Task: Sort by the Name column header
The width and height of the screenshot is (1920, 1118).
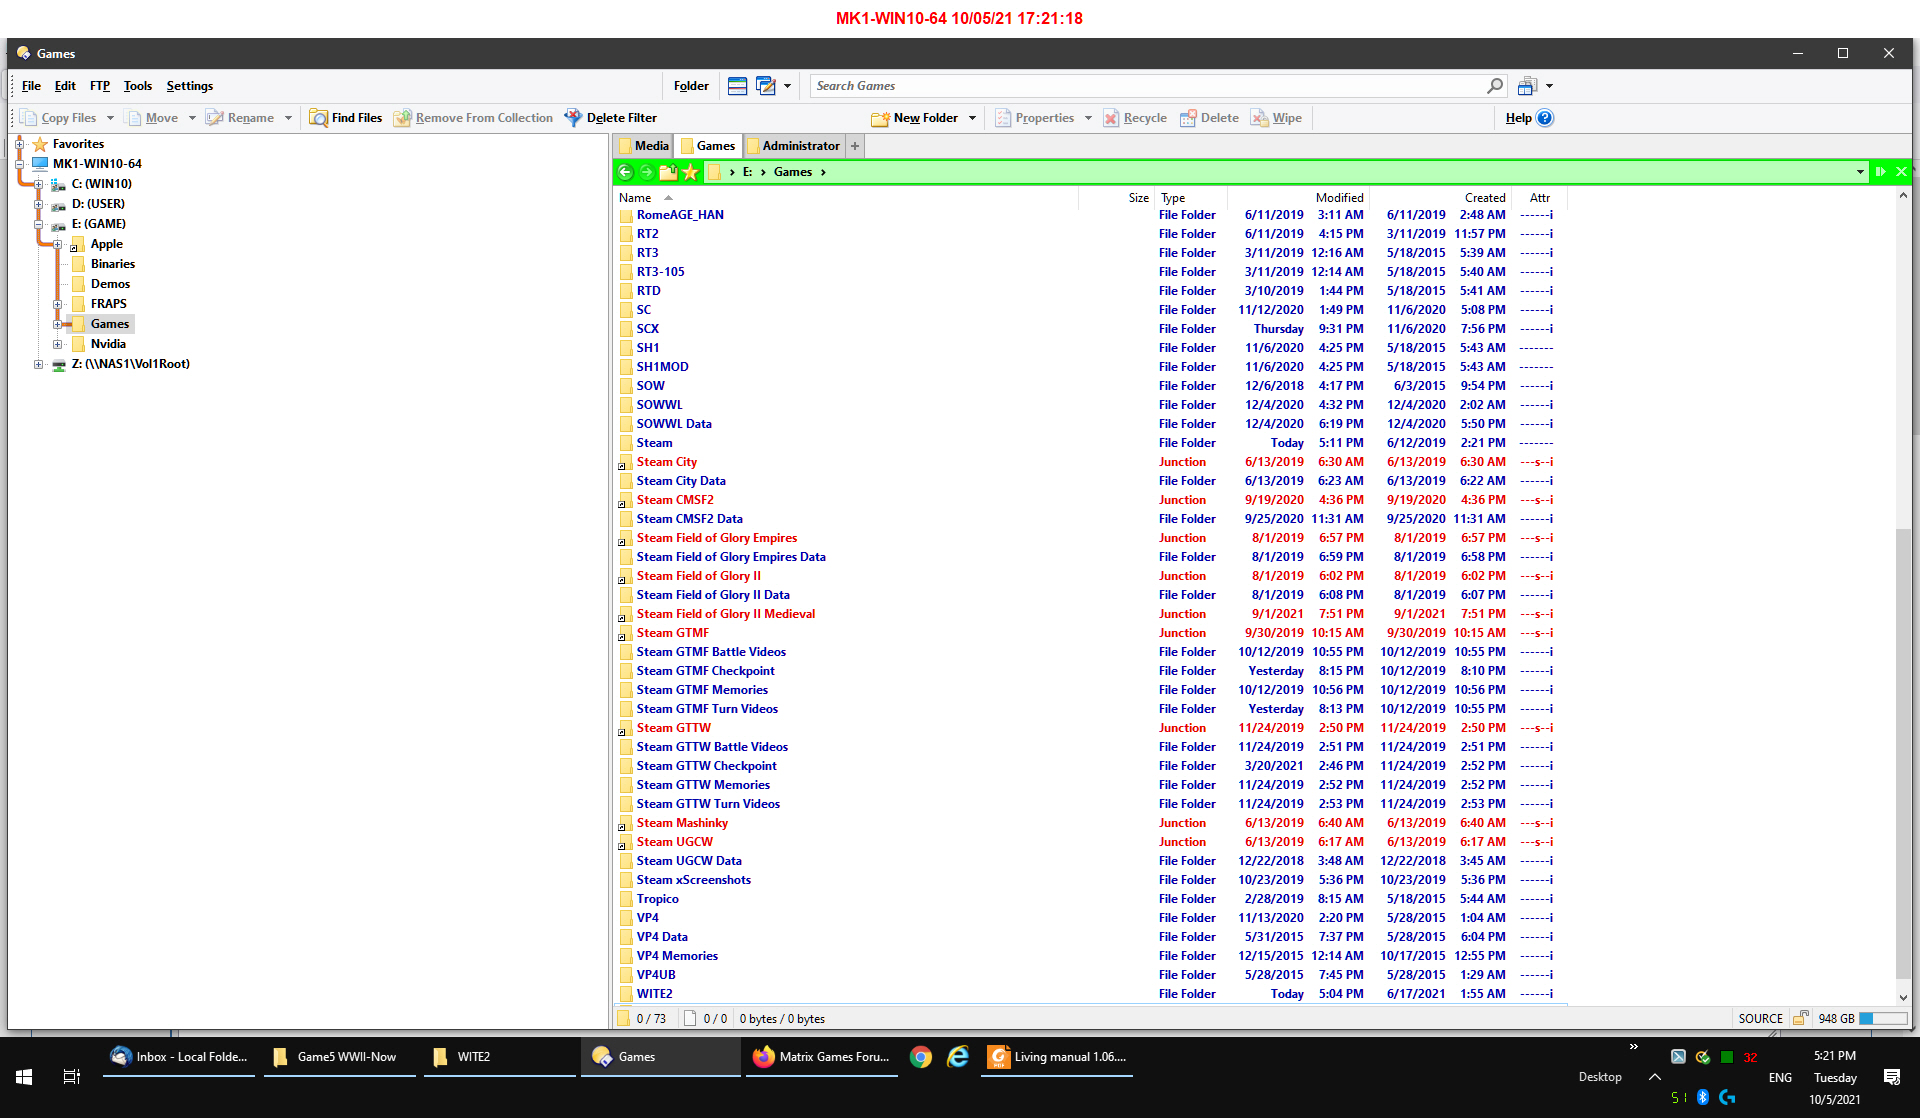Action: 635,198
